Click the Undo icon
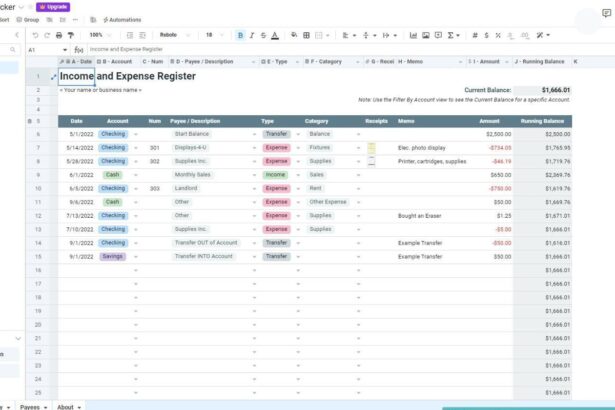This screenshot has width=615, height=410. click(x=35, y=35)
